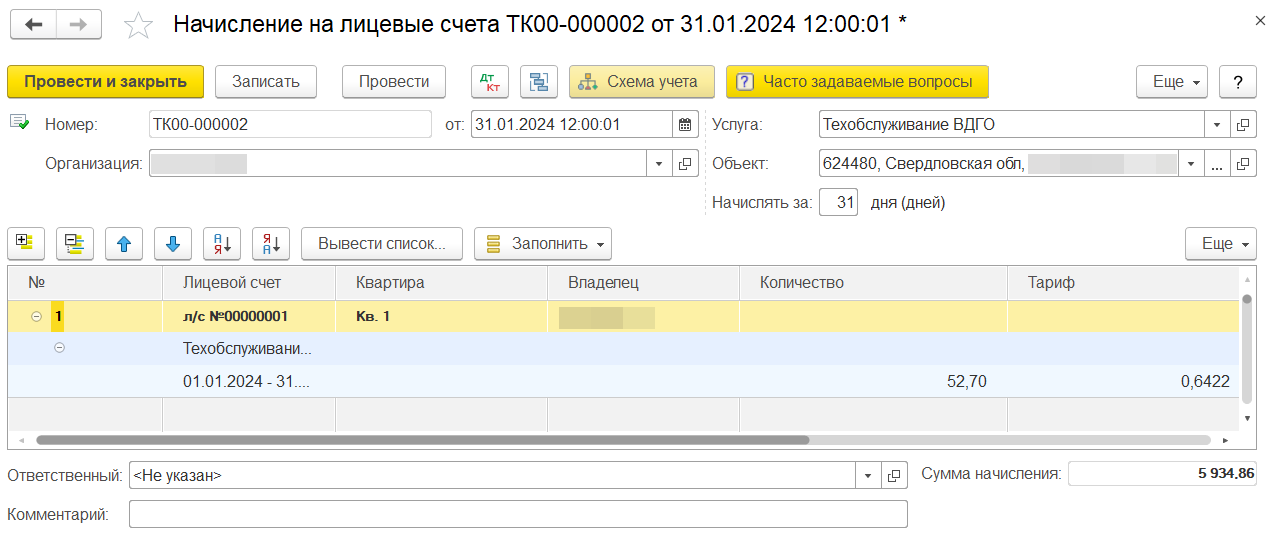The height and width of the screenshot is (539, 1279).
Task: Sort table ascending А-Я
Action: click(222, 243)
